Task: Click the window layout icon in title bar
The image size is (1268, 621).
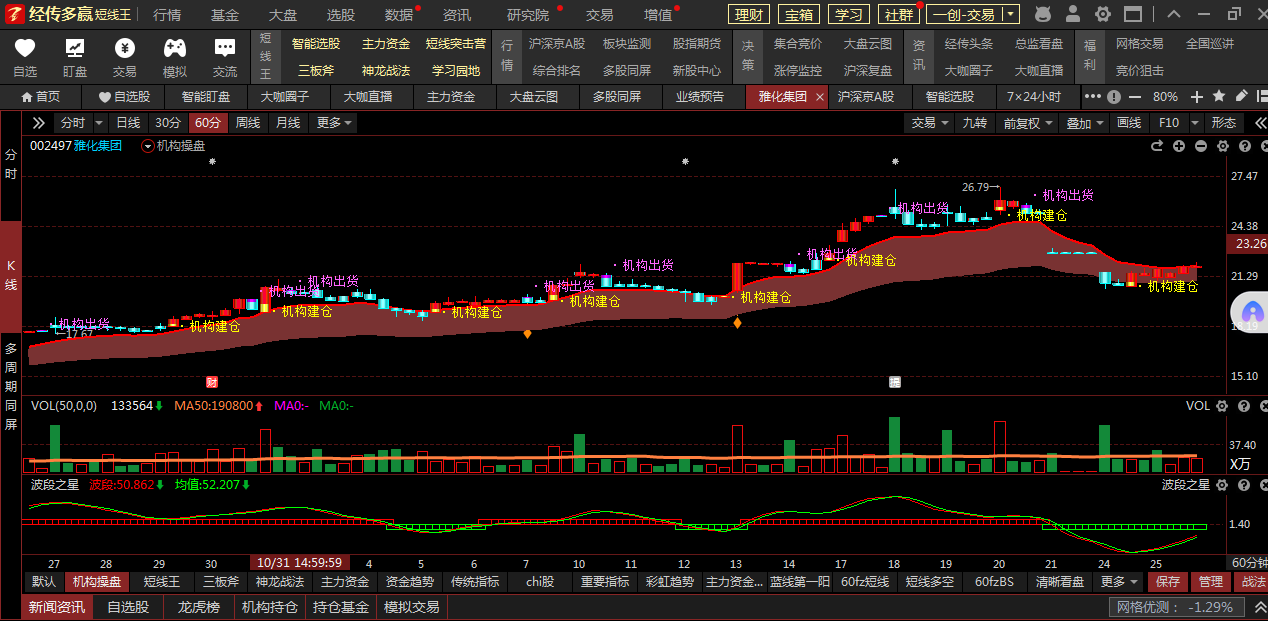Action: click(x=1134, y=14)
